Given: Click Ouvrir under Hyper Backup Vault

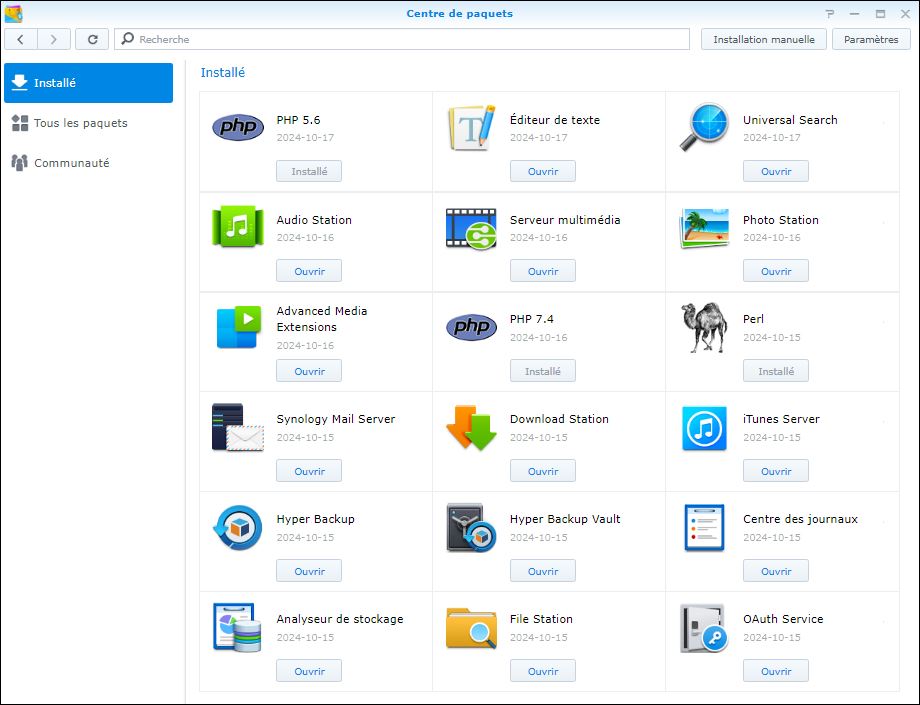Looking at the screenshot, I should 543,571.
